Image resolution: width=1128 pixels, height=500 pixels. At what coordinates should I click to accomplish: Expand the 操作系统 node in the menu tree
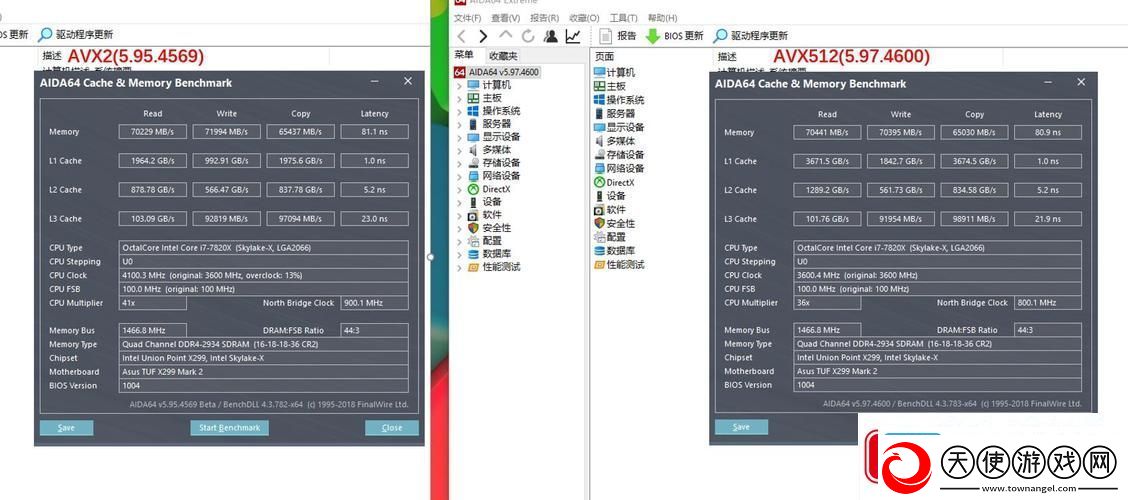(x=460, y=111)
